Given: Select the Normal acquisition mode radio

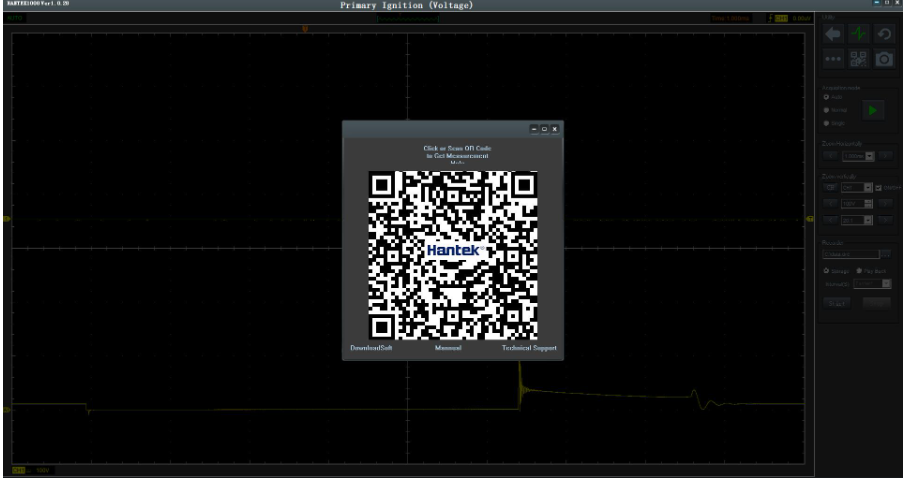Looking at the screenshot, I should click(x=826, y=110).
